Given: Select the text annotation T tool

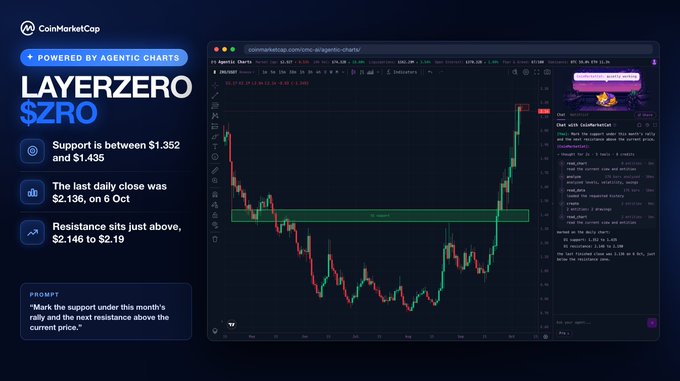Looking at the screenshot, I should 215,147.
